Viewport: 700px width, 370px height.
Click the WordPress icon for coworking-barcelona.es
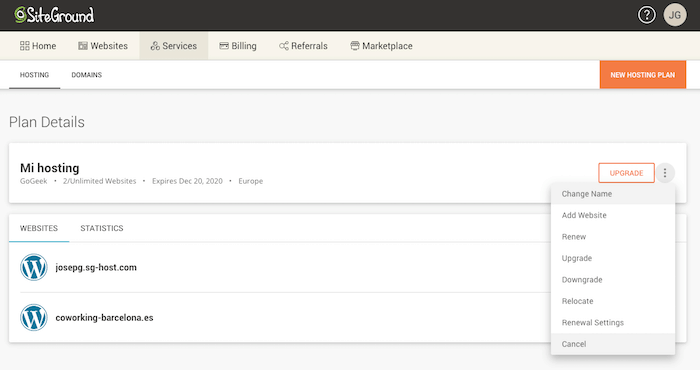33,318
